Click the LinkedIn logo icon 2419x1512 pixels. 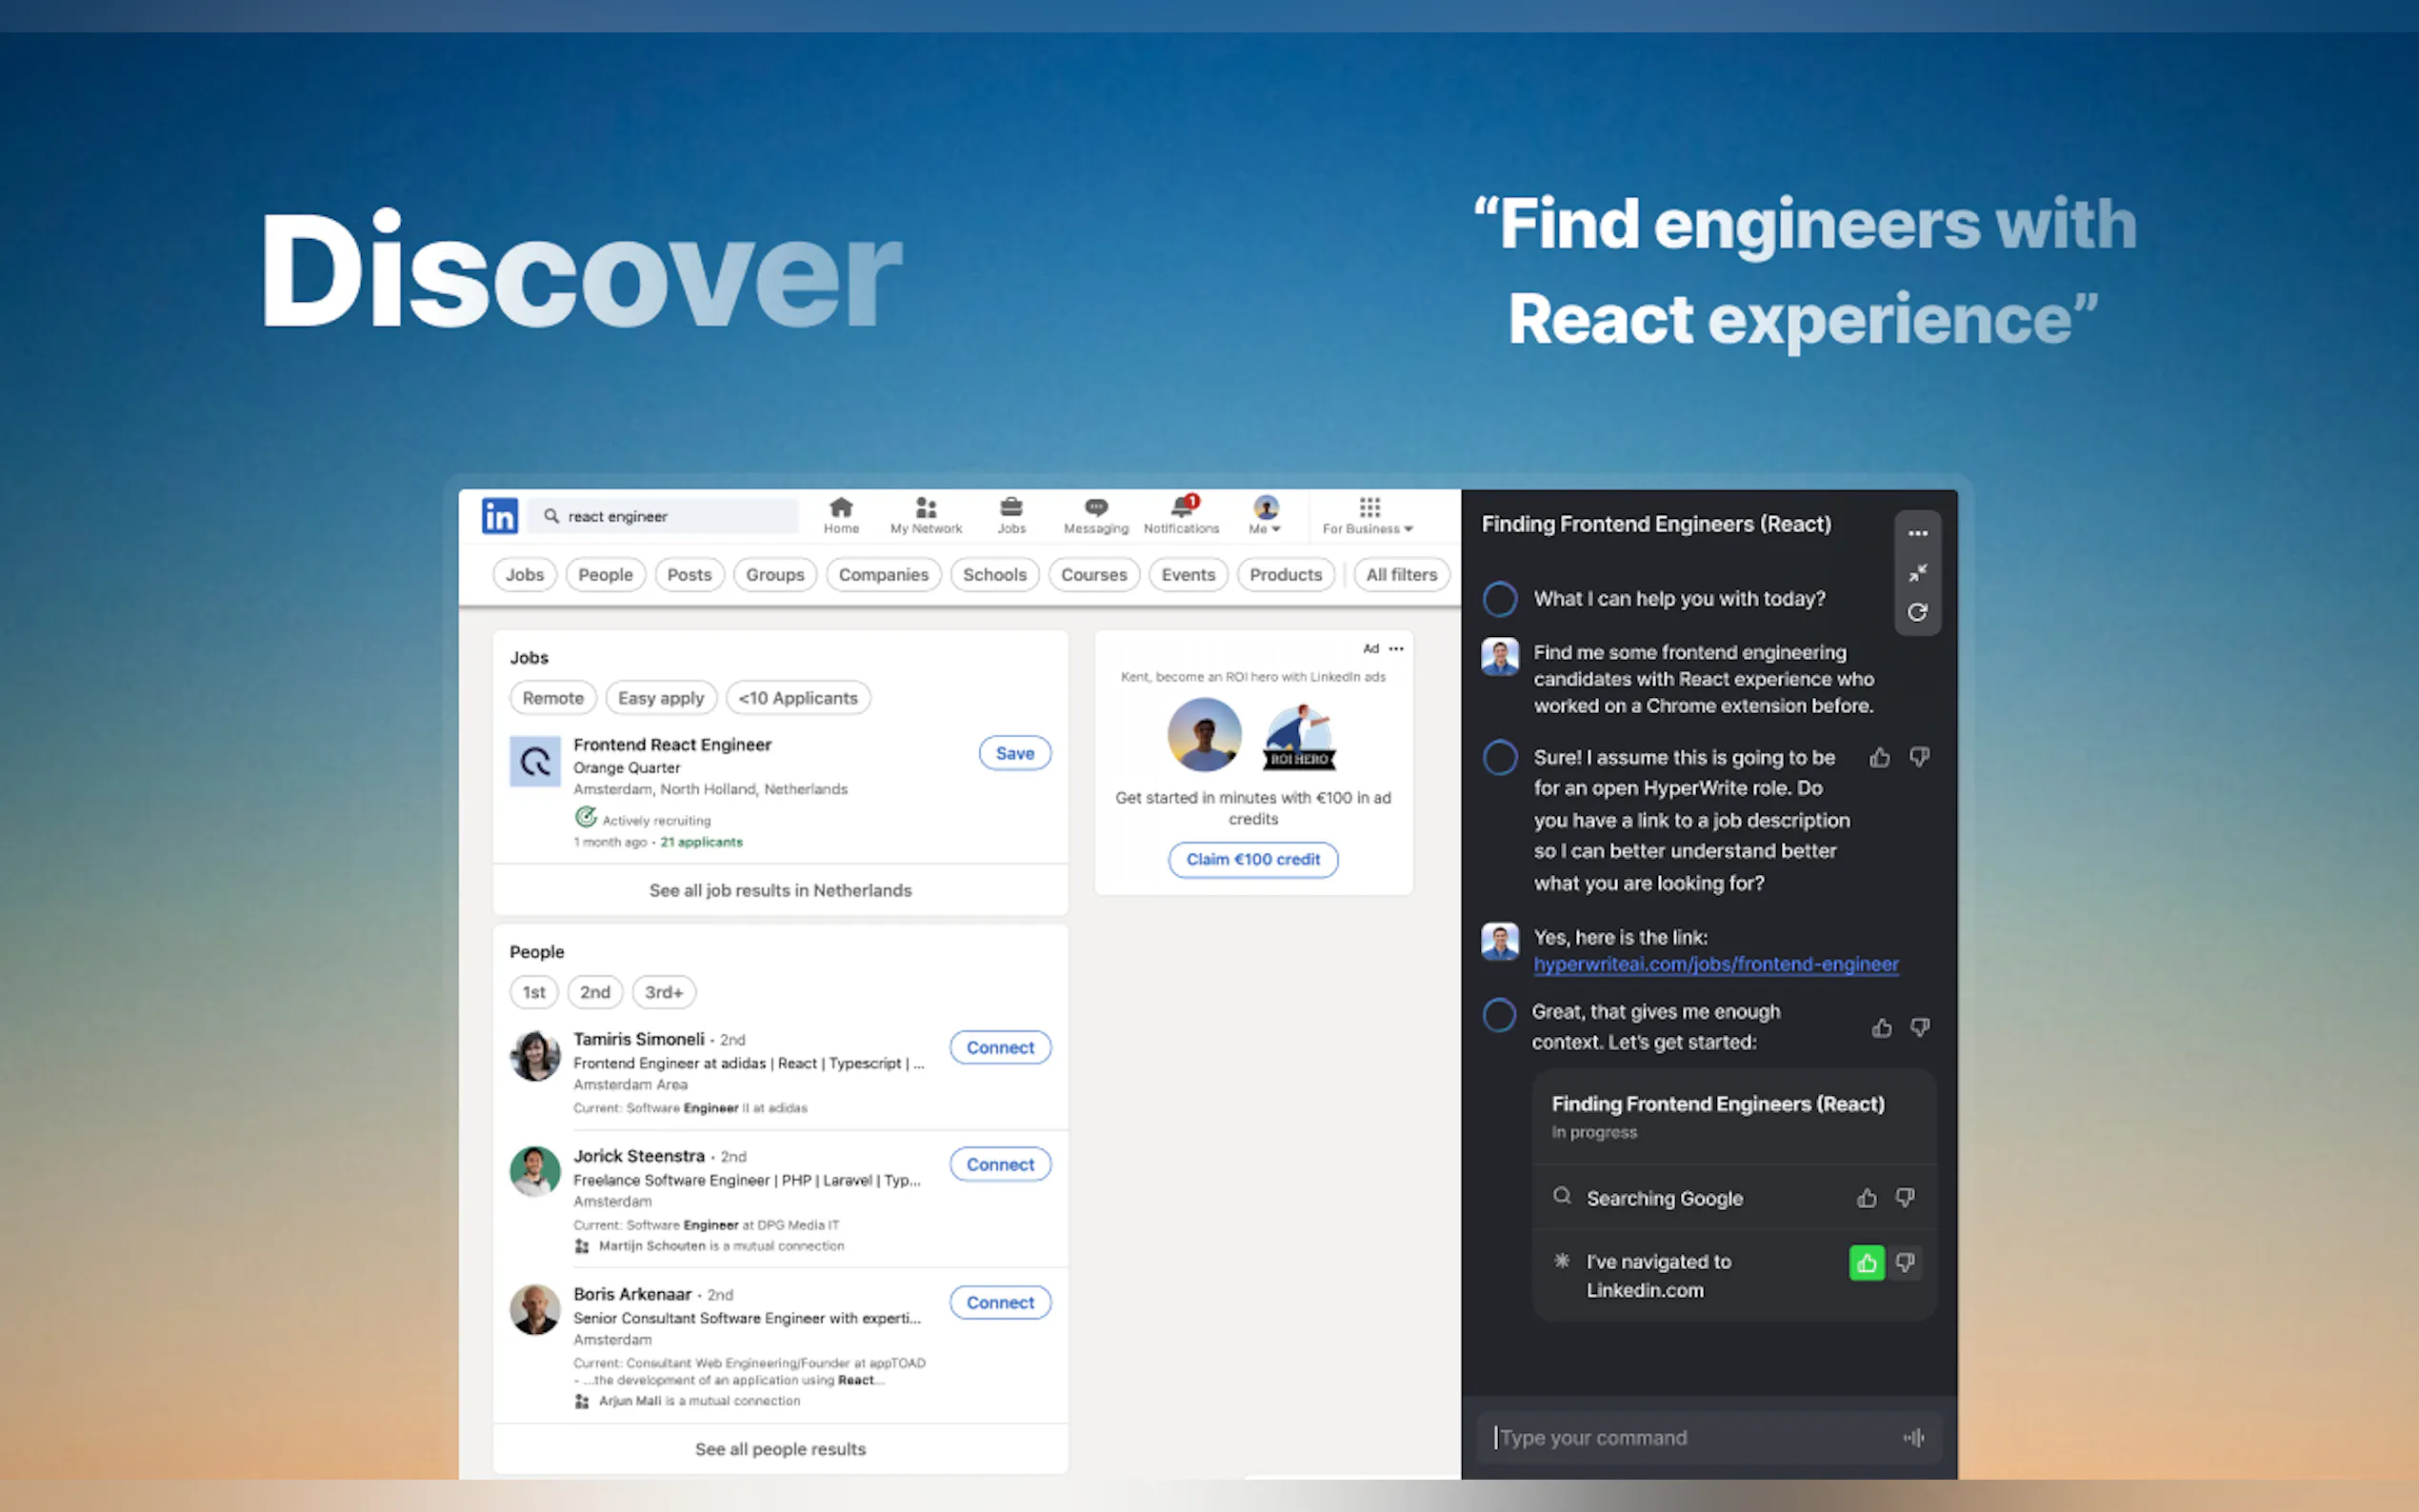499,516
